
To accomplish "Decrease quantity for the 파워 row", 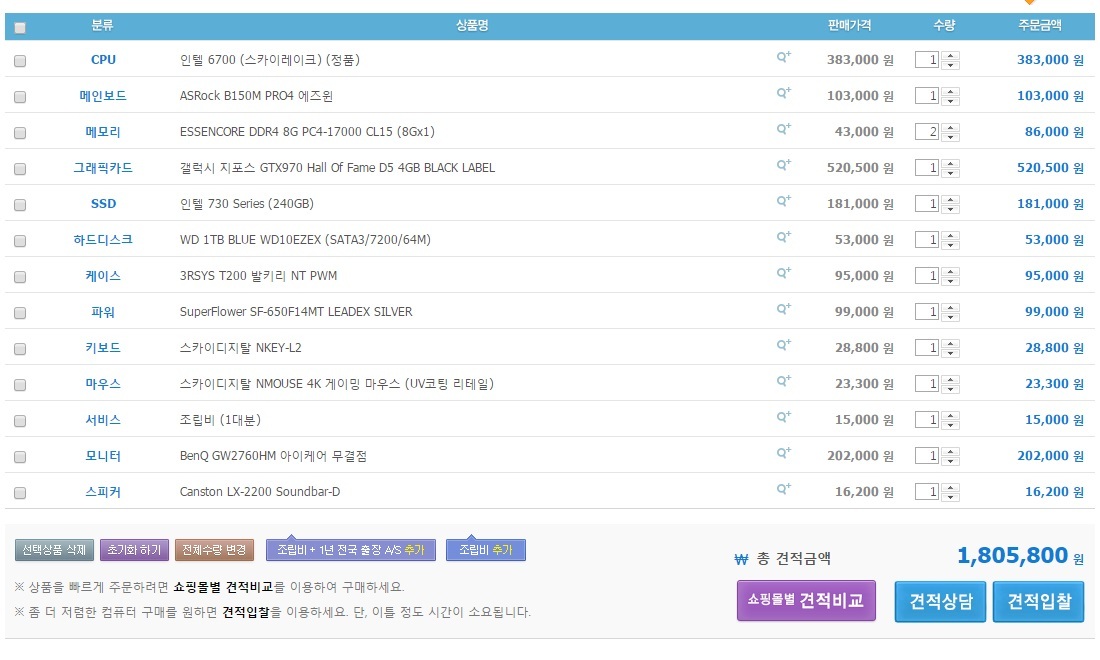I will (951, 316).
